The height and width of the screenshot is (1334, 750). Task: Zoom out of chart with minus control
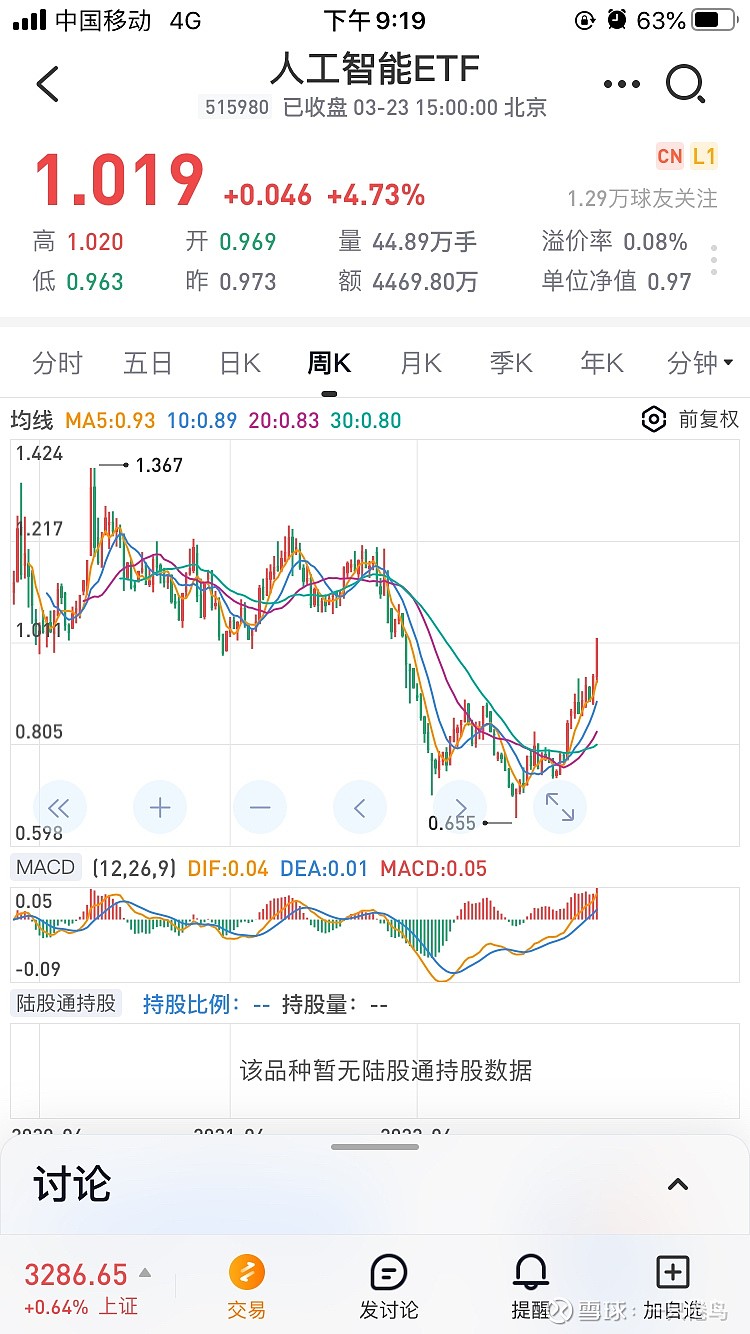tap(260, 807)
